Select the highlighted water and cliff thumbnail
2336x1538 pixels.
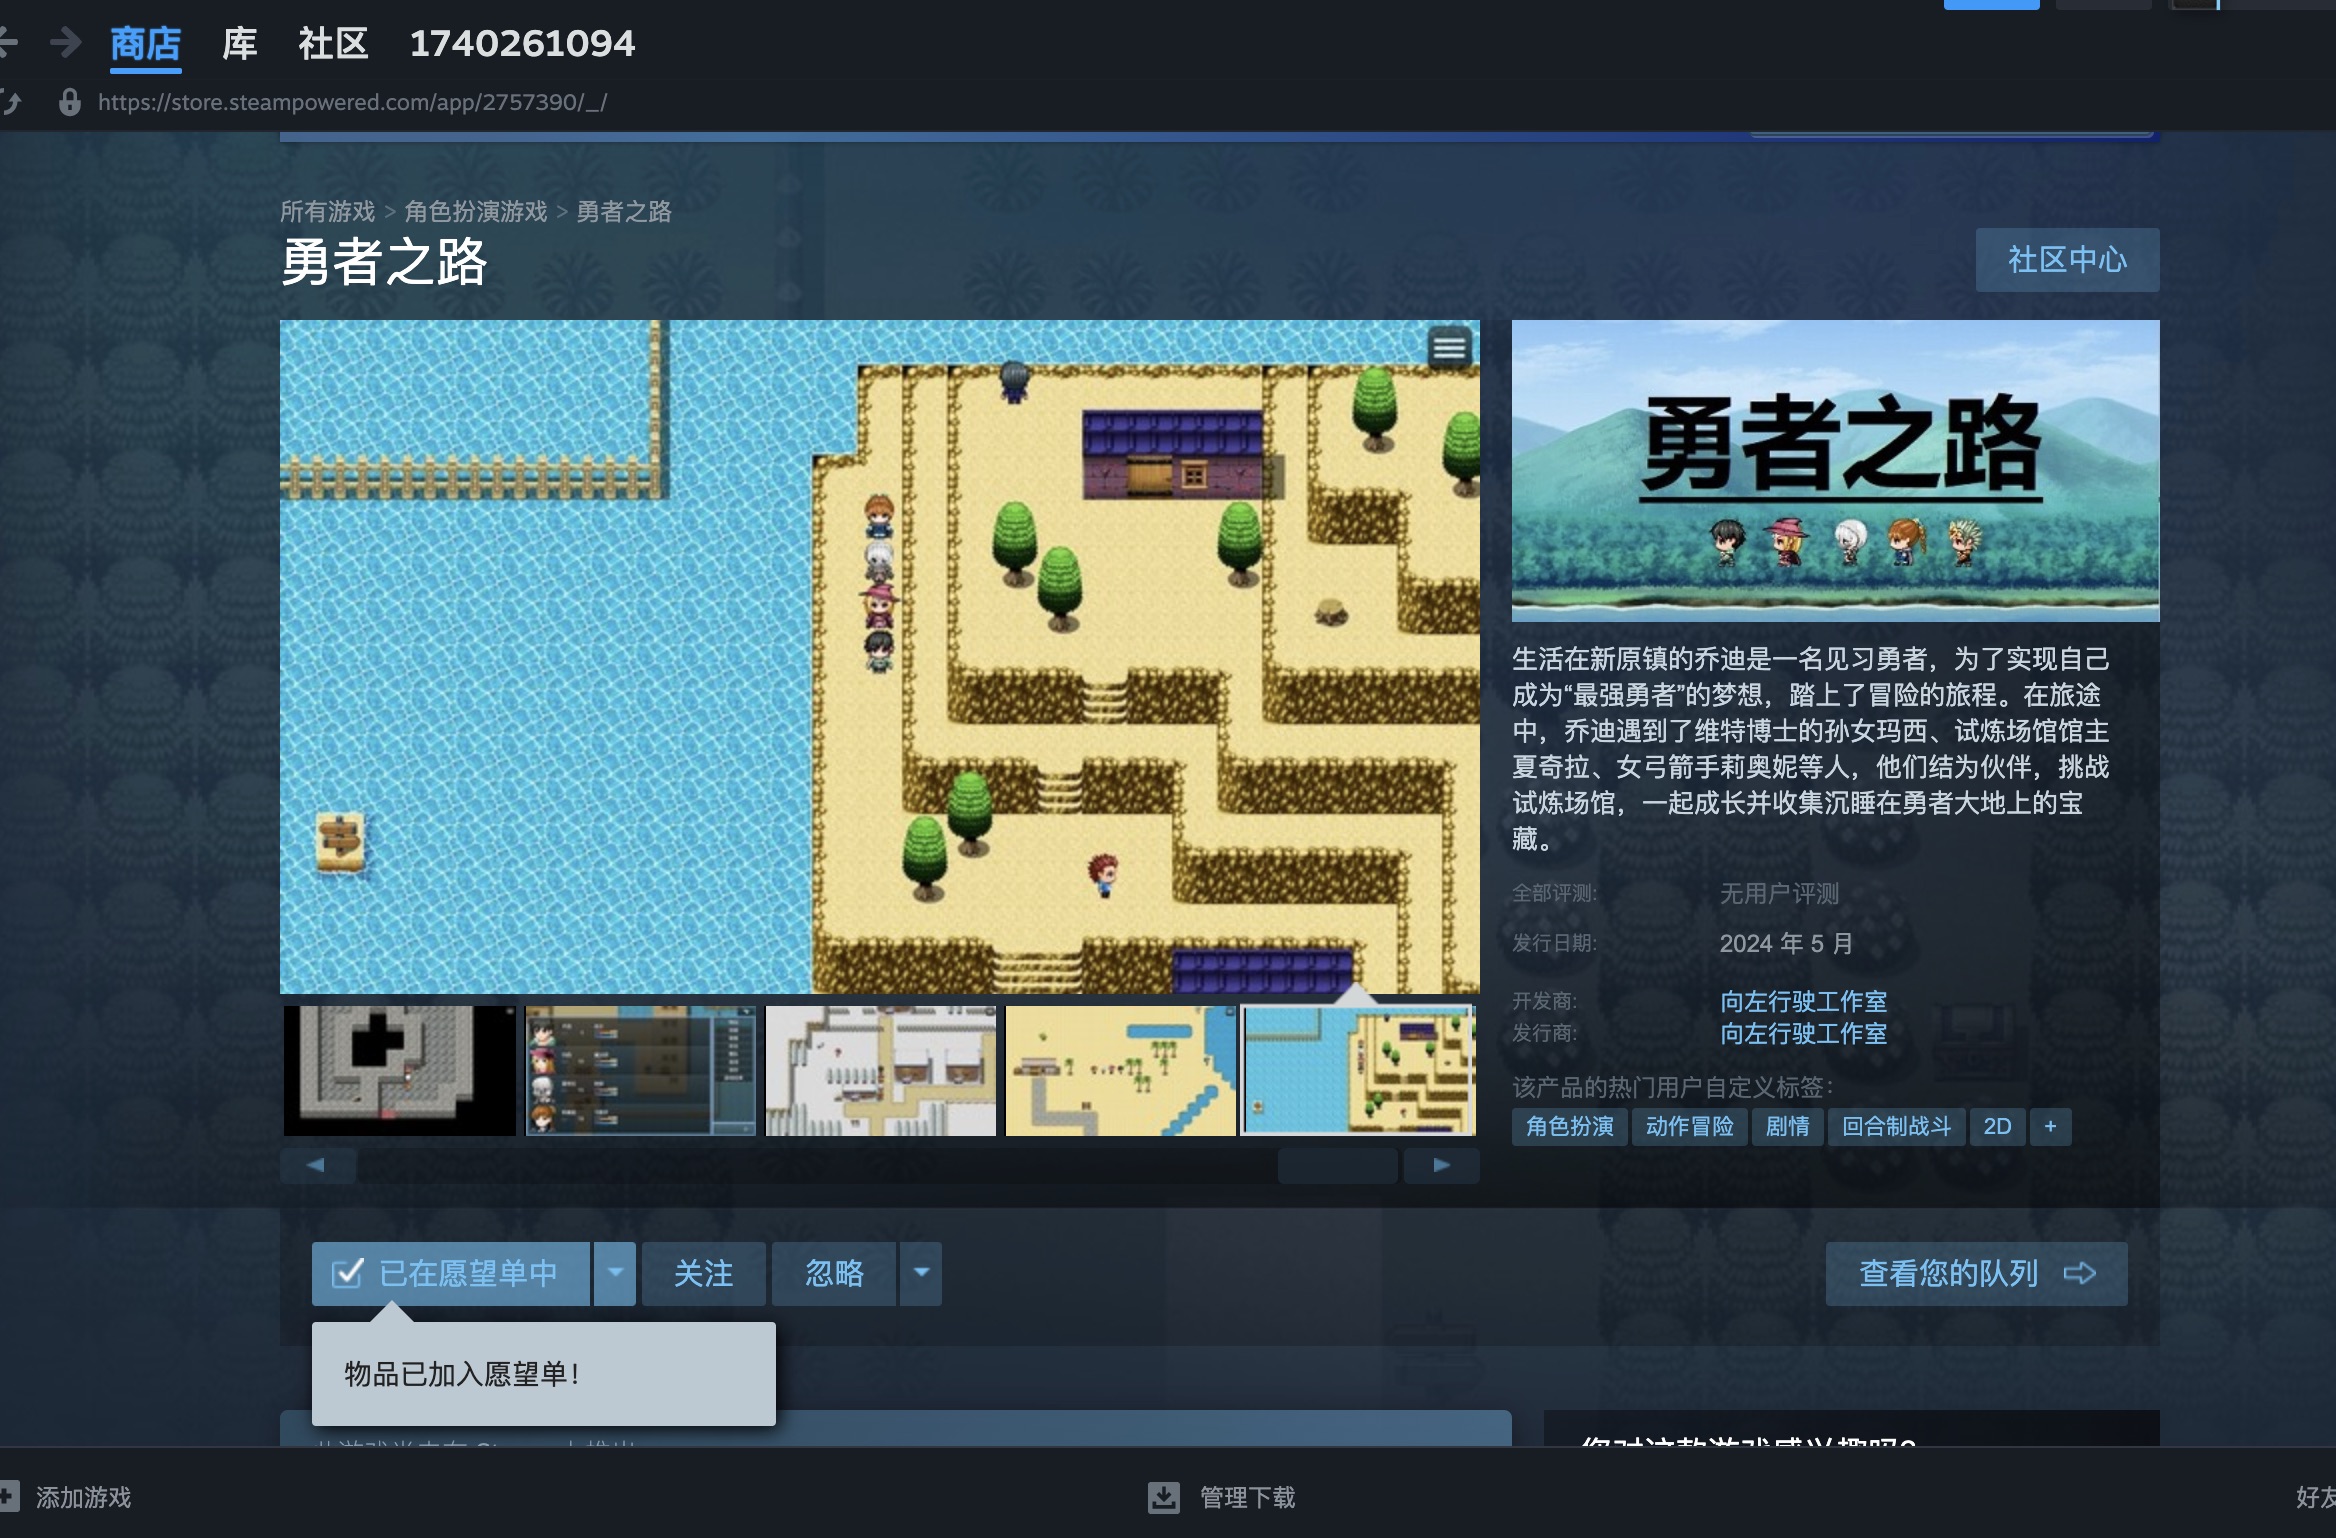click(x=1358, y=1070)
